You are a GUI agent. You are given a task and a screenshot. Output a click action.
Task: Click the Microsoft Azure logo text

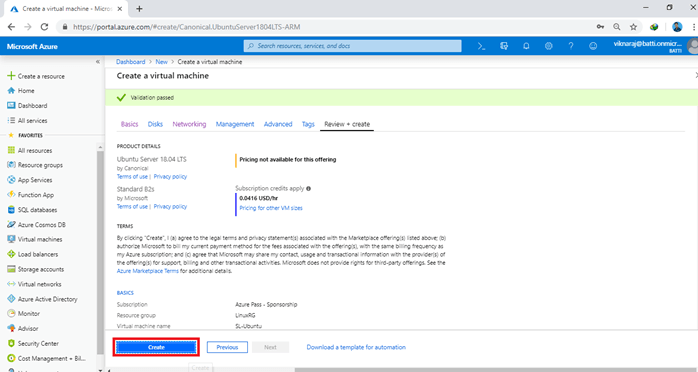point(32,46)
